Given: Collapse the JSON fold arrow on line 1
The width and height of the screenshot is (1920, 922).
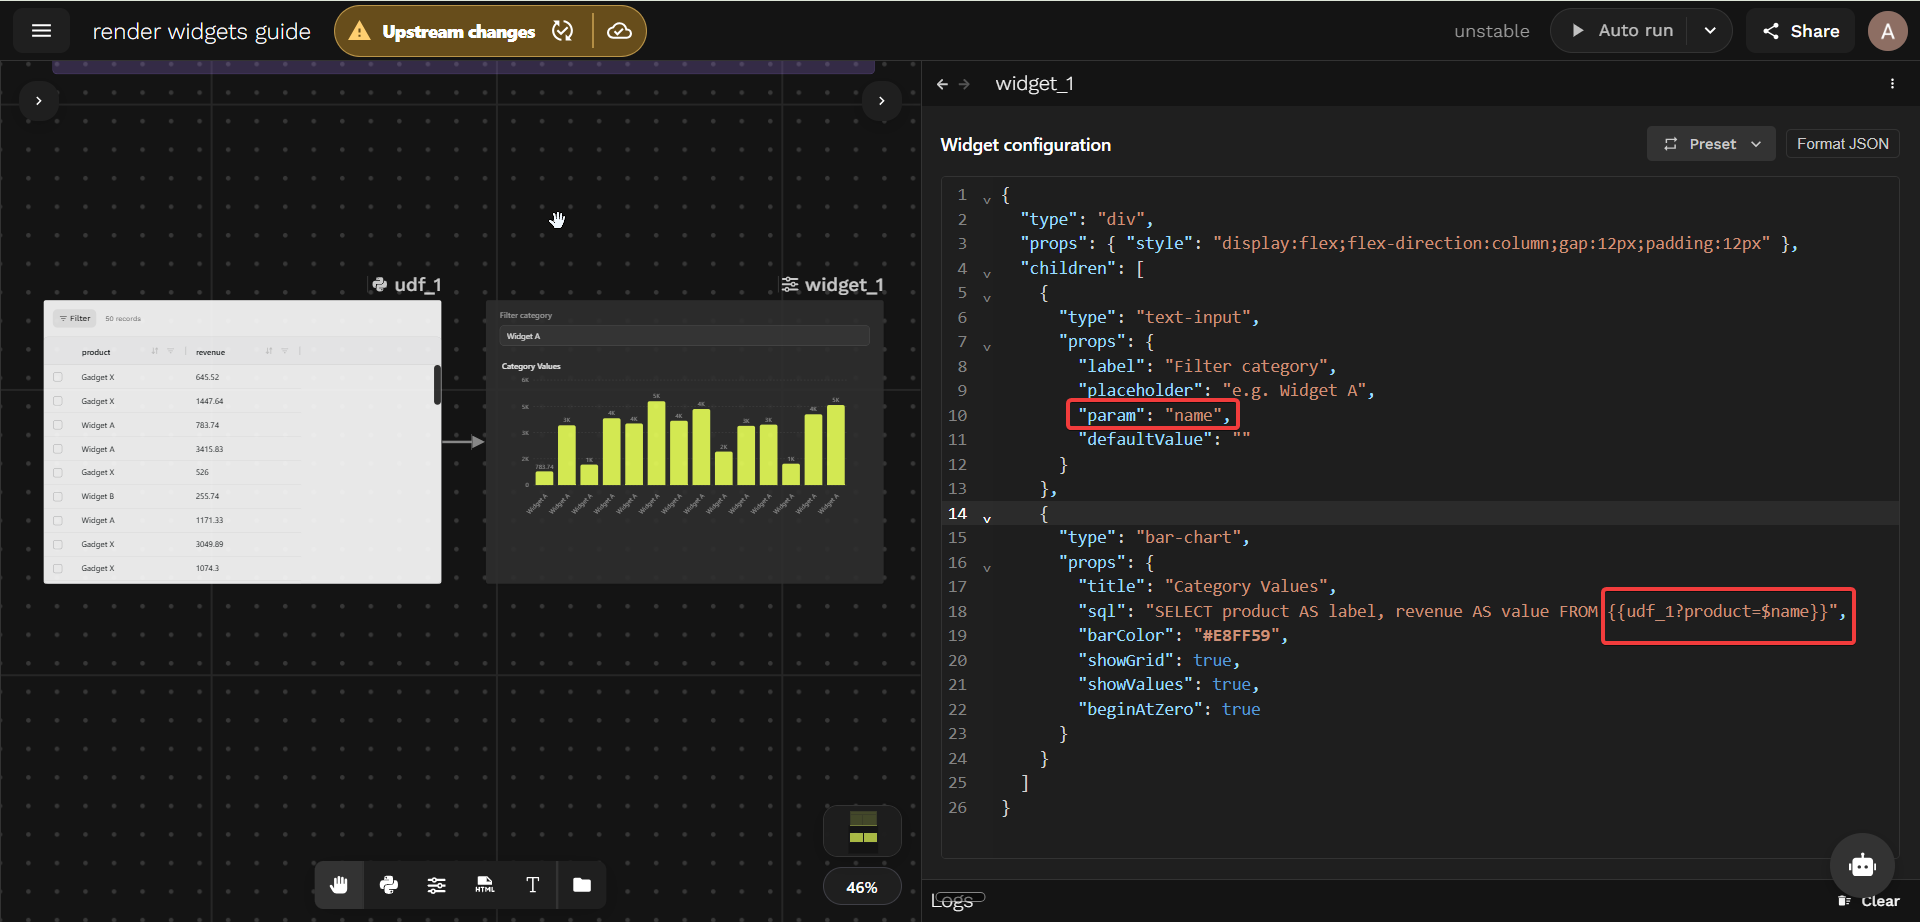Looking at the screenshot, I should pos(987,199).
